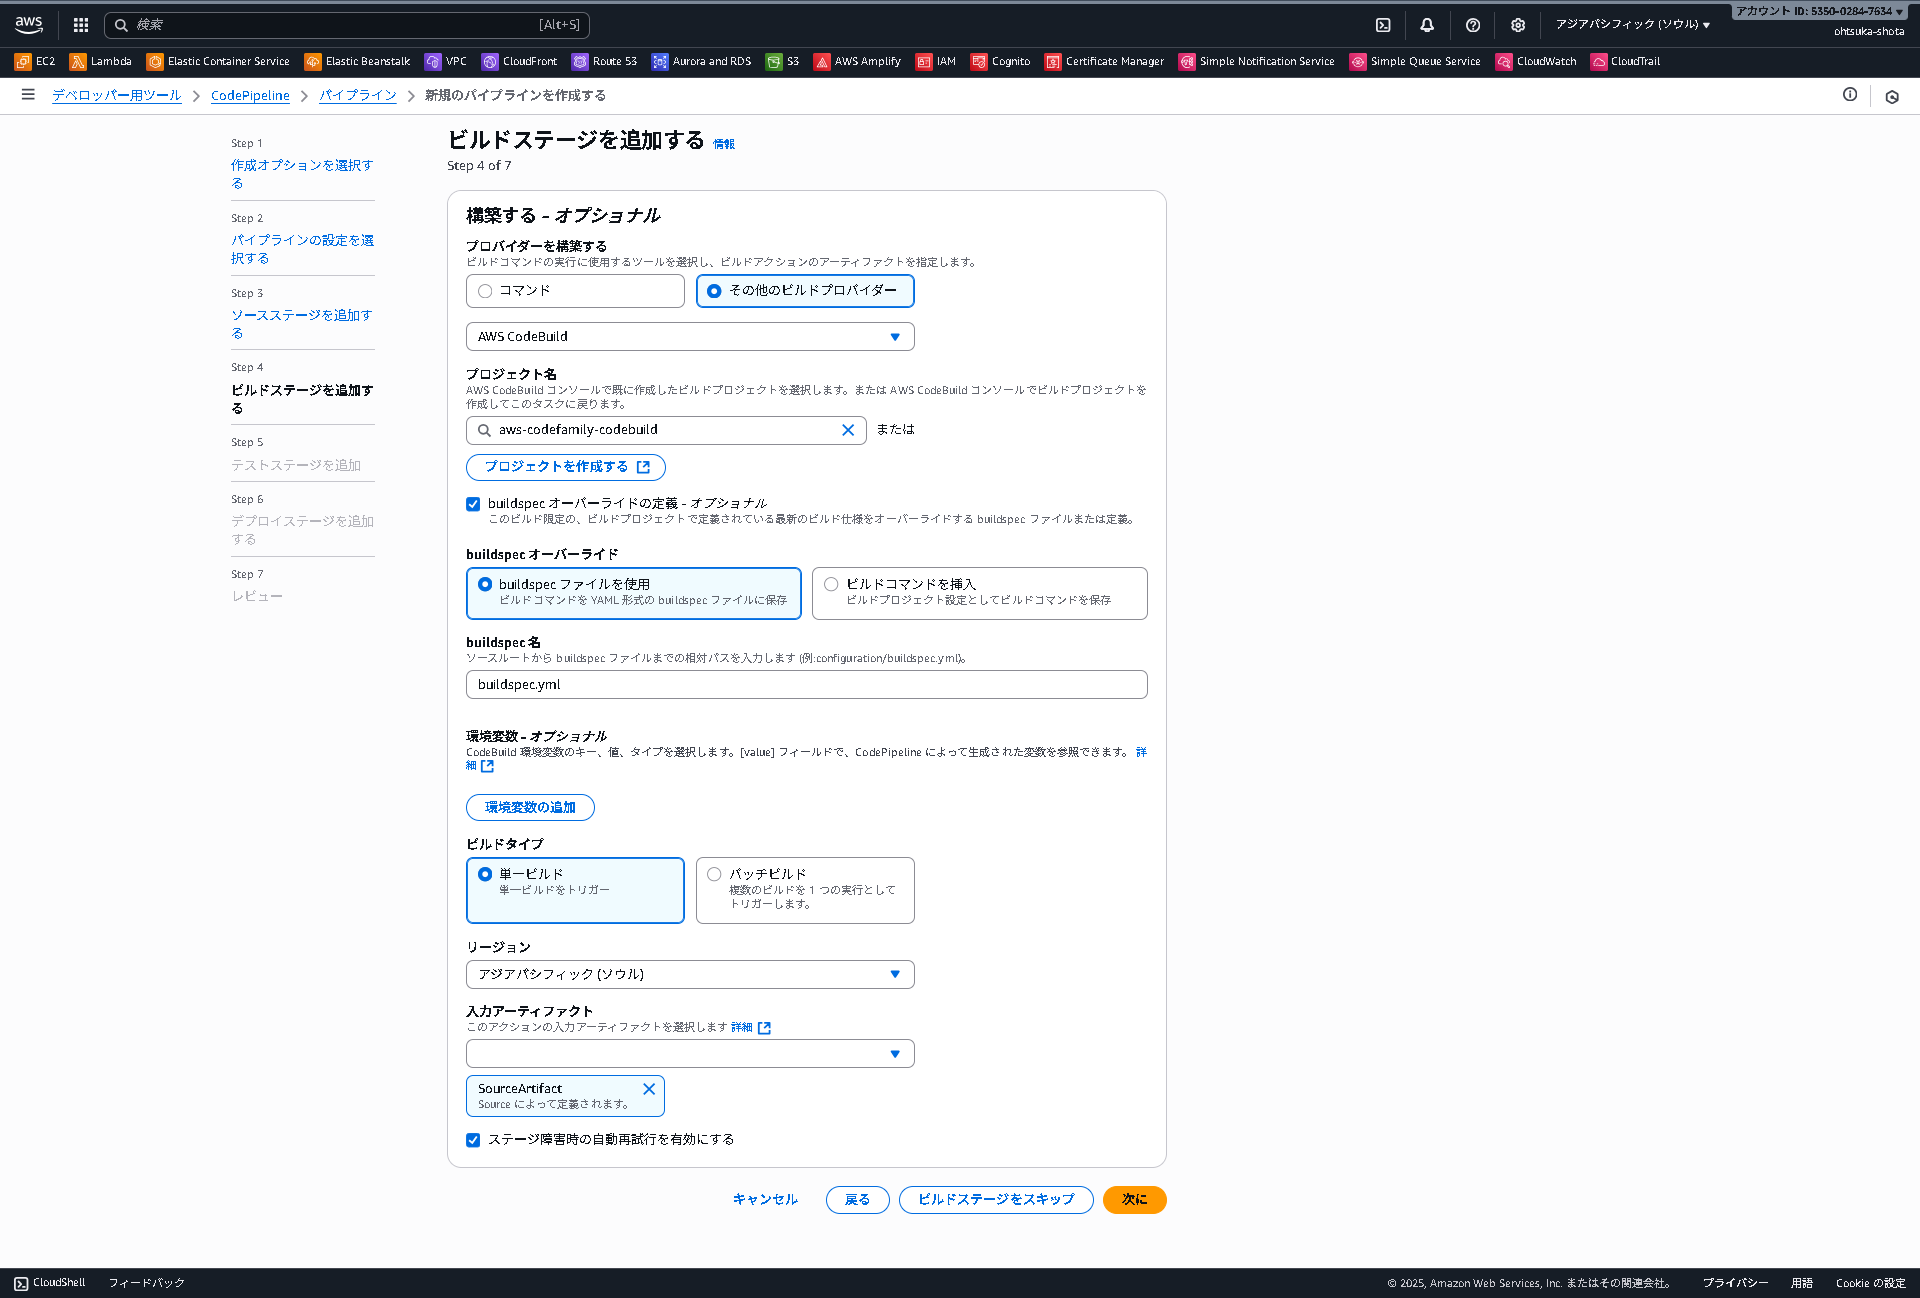Open the notifications bell

point(1427,24)
